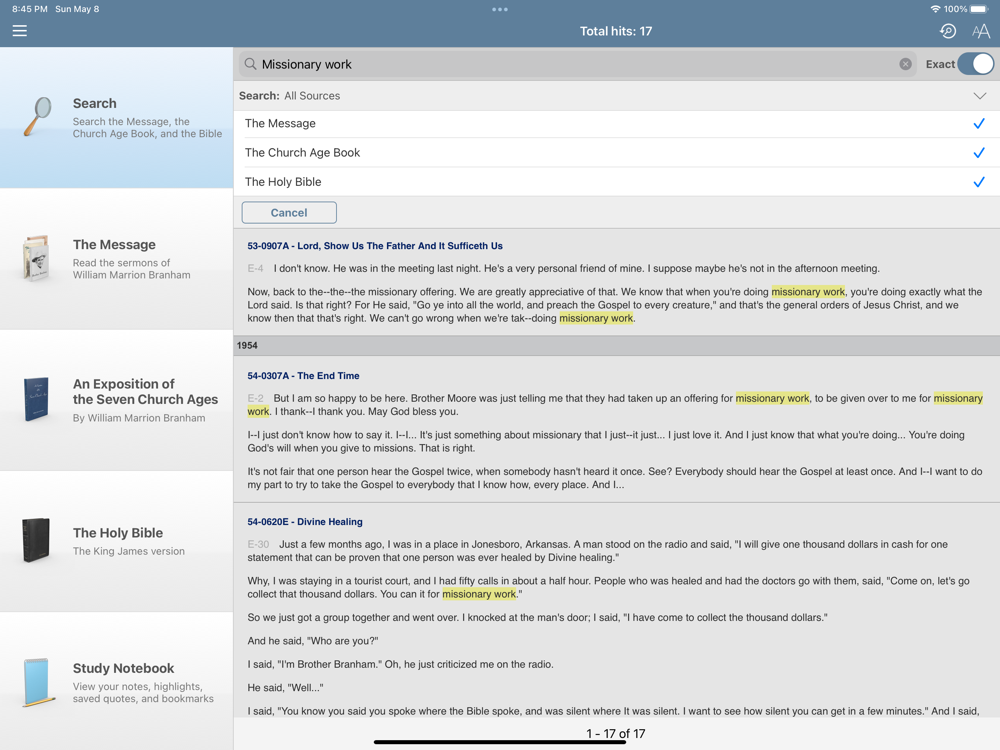Click the Search: All Sources label
This screenshot has width=1000, height=750.
coord(290,96)
